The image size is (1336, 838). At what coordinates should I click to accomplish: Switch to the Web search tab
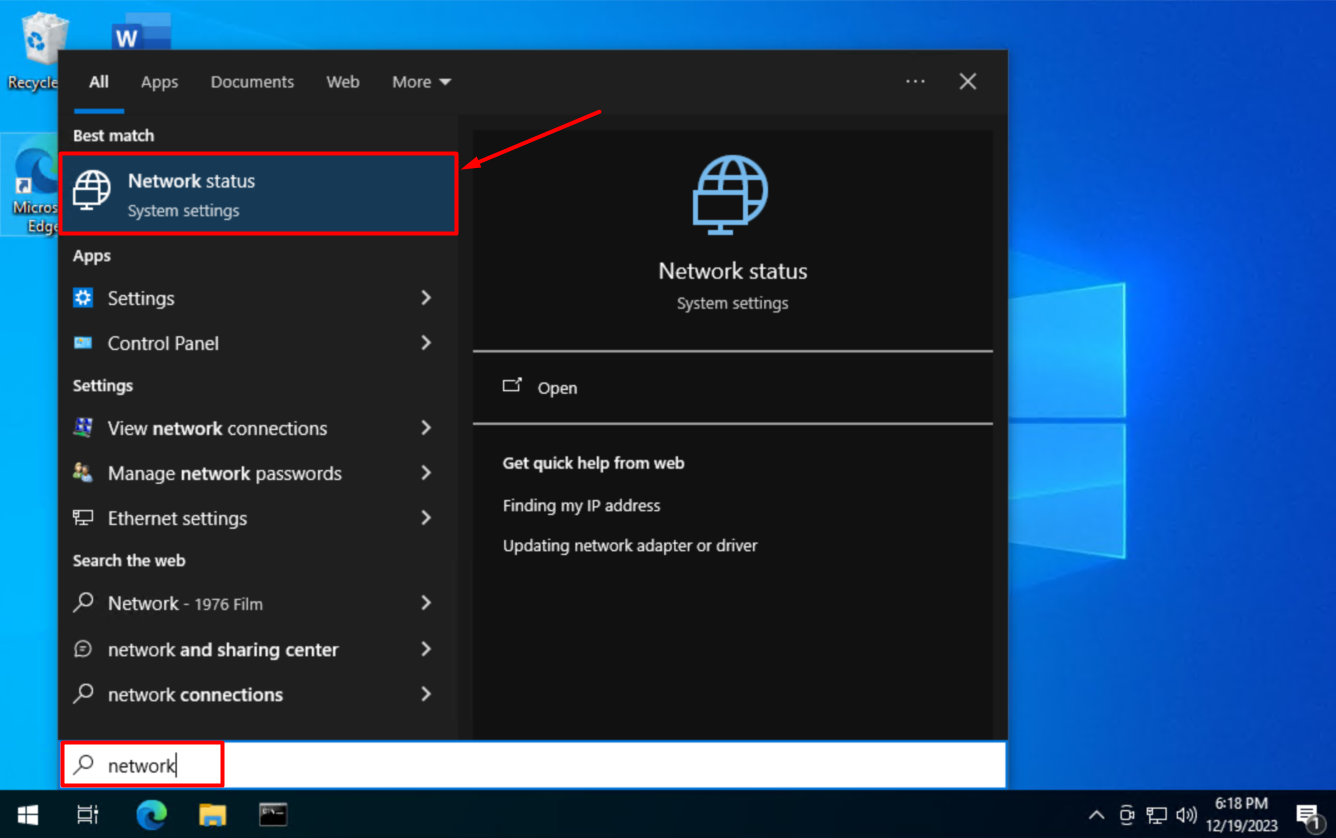click(343, 82)
